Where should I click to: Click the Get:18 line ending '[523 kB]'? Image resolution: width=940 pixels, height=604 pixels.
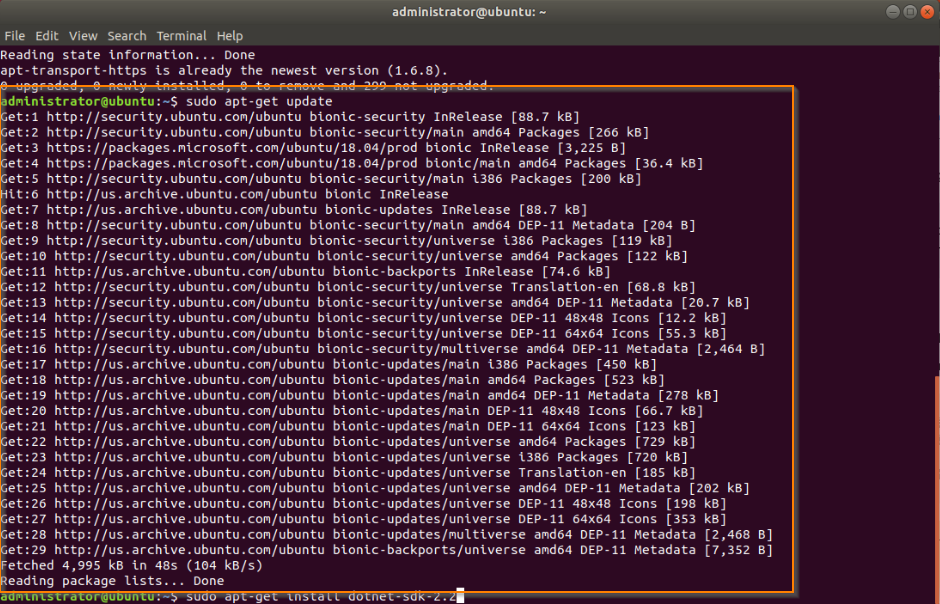[x=333, y=380]
